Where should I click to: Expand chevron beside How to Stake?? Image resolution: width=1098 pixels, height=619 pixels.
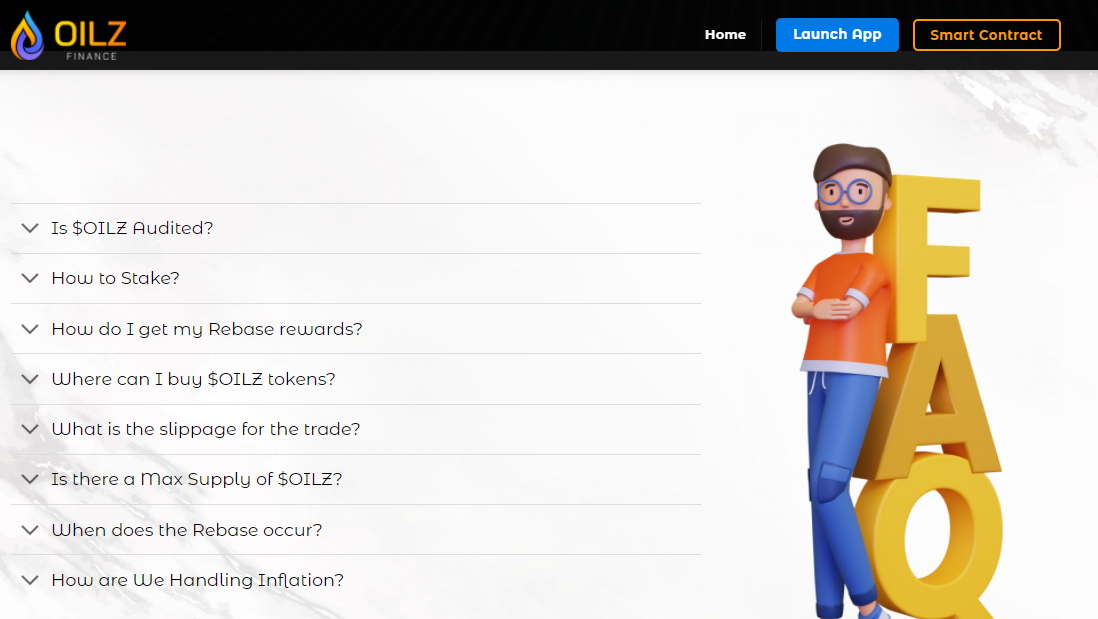point(29,278)
